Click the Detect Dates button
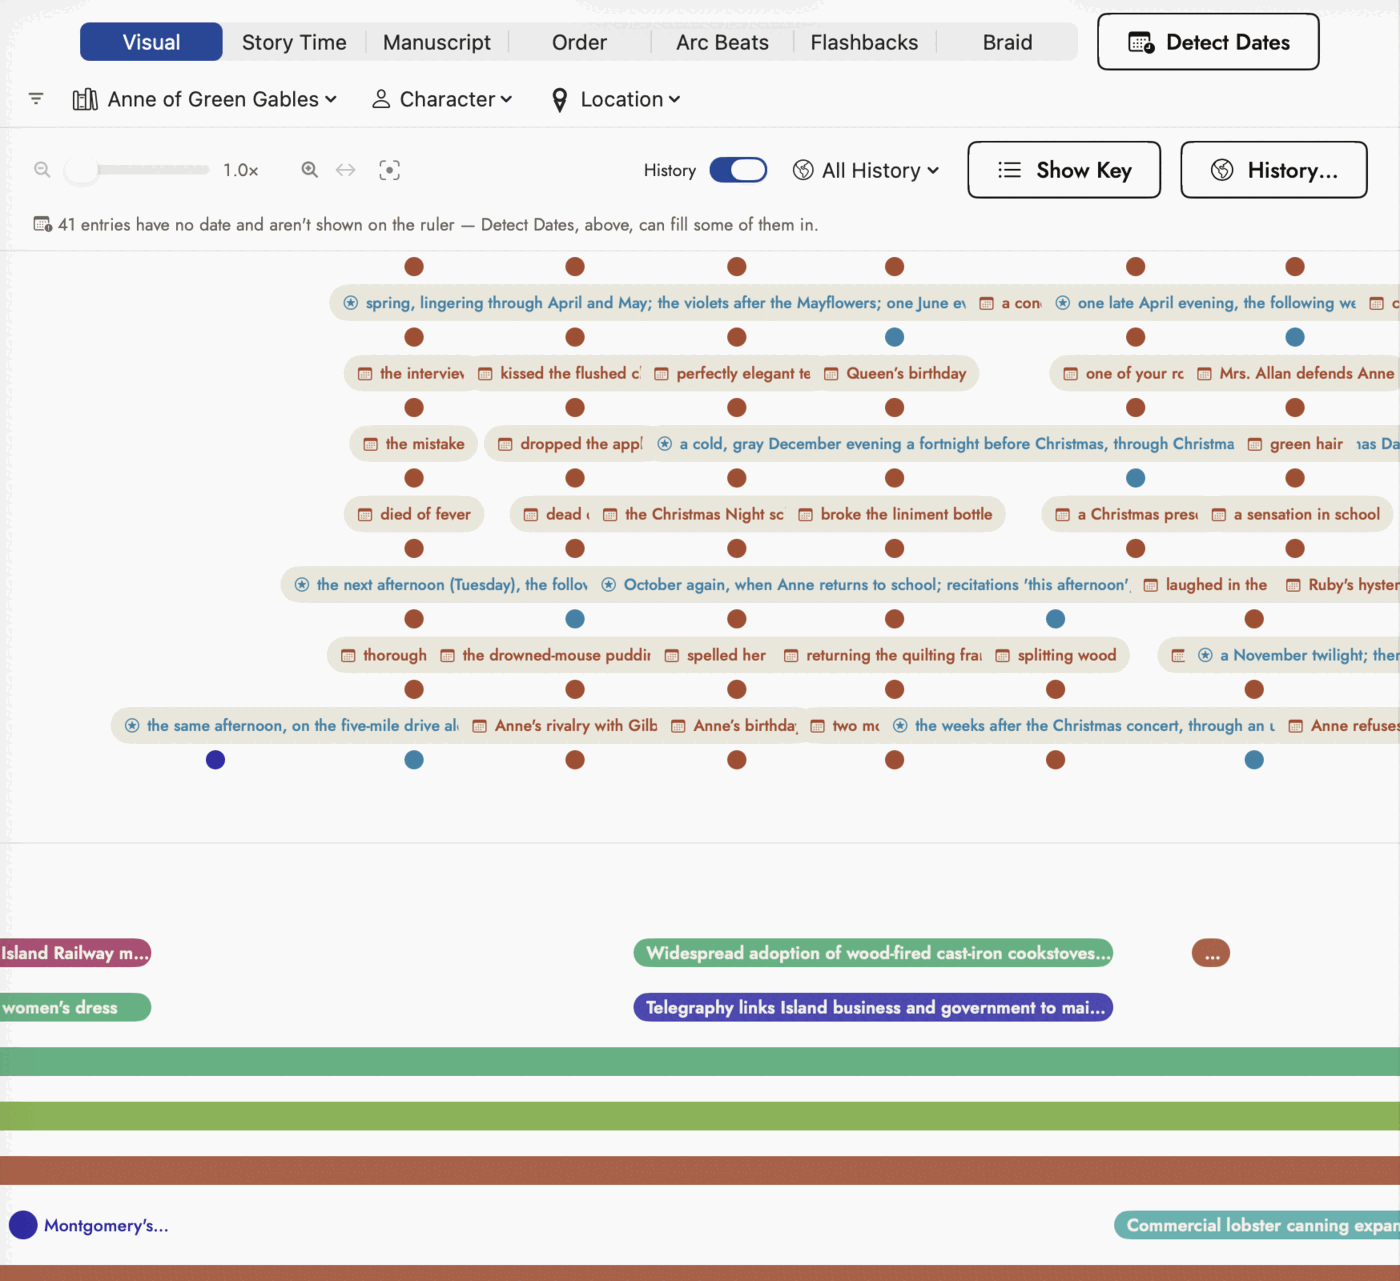This screenshot has width=1400, height=1281. coord(1208,42)
